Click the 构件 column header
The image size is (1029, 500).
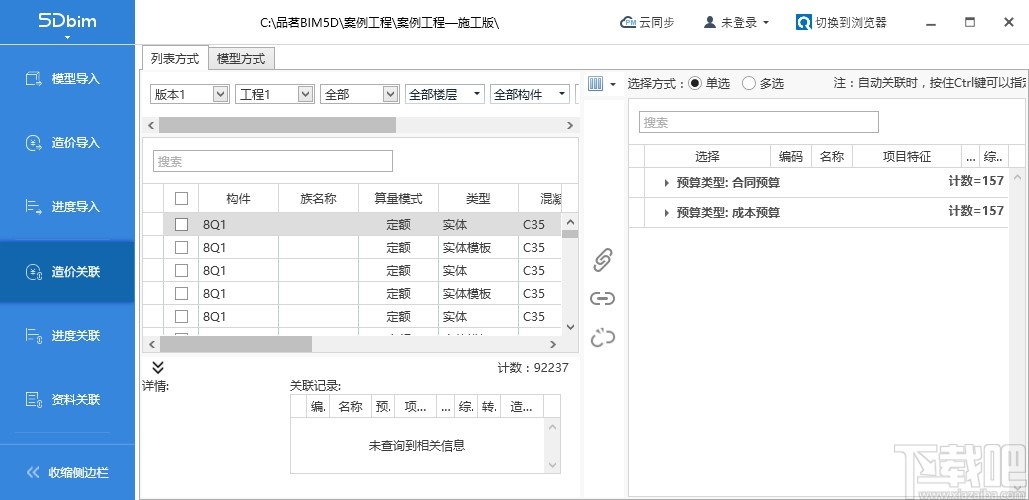click(x=238, y=198)
